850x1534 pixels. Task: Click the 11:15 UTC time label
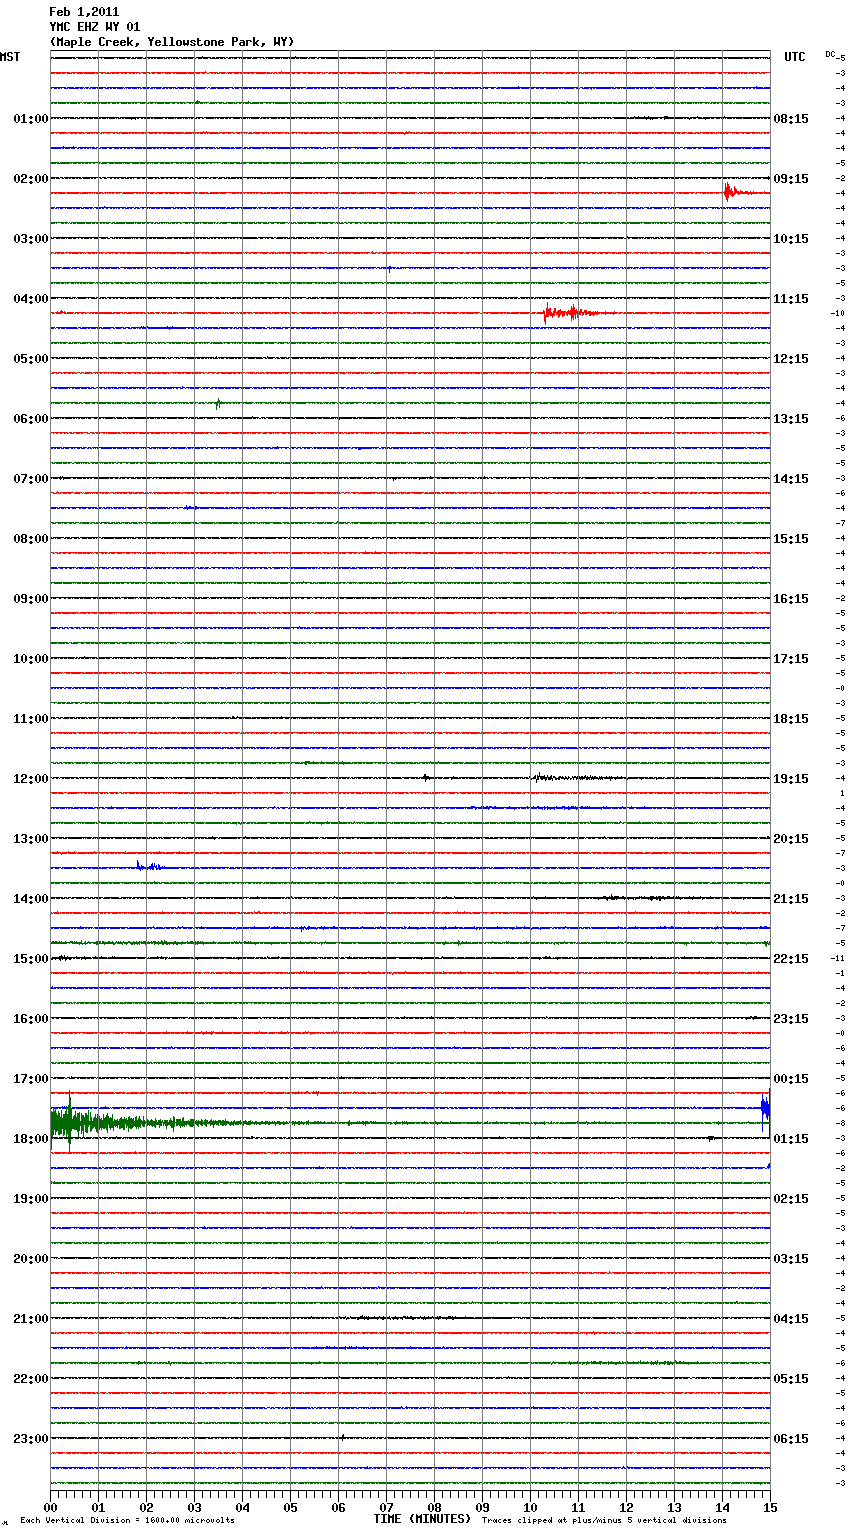pyautogui.click(x=791, y=298)
